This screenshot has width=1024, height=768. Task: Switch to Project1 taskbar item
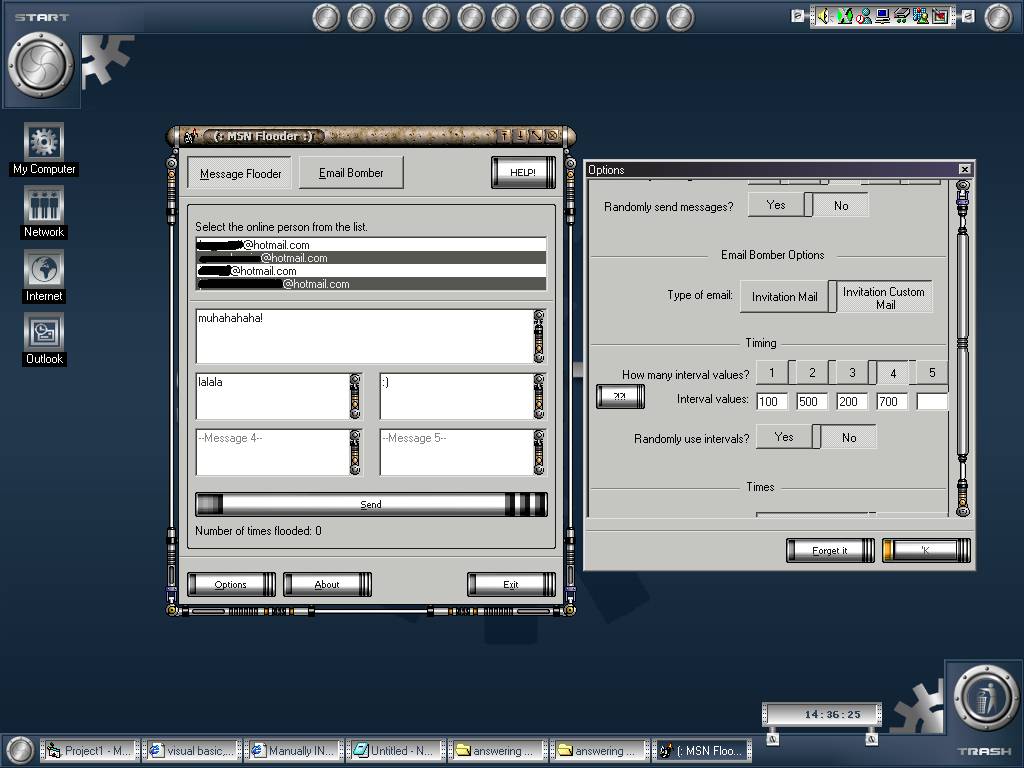90,751
